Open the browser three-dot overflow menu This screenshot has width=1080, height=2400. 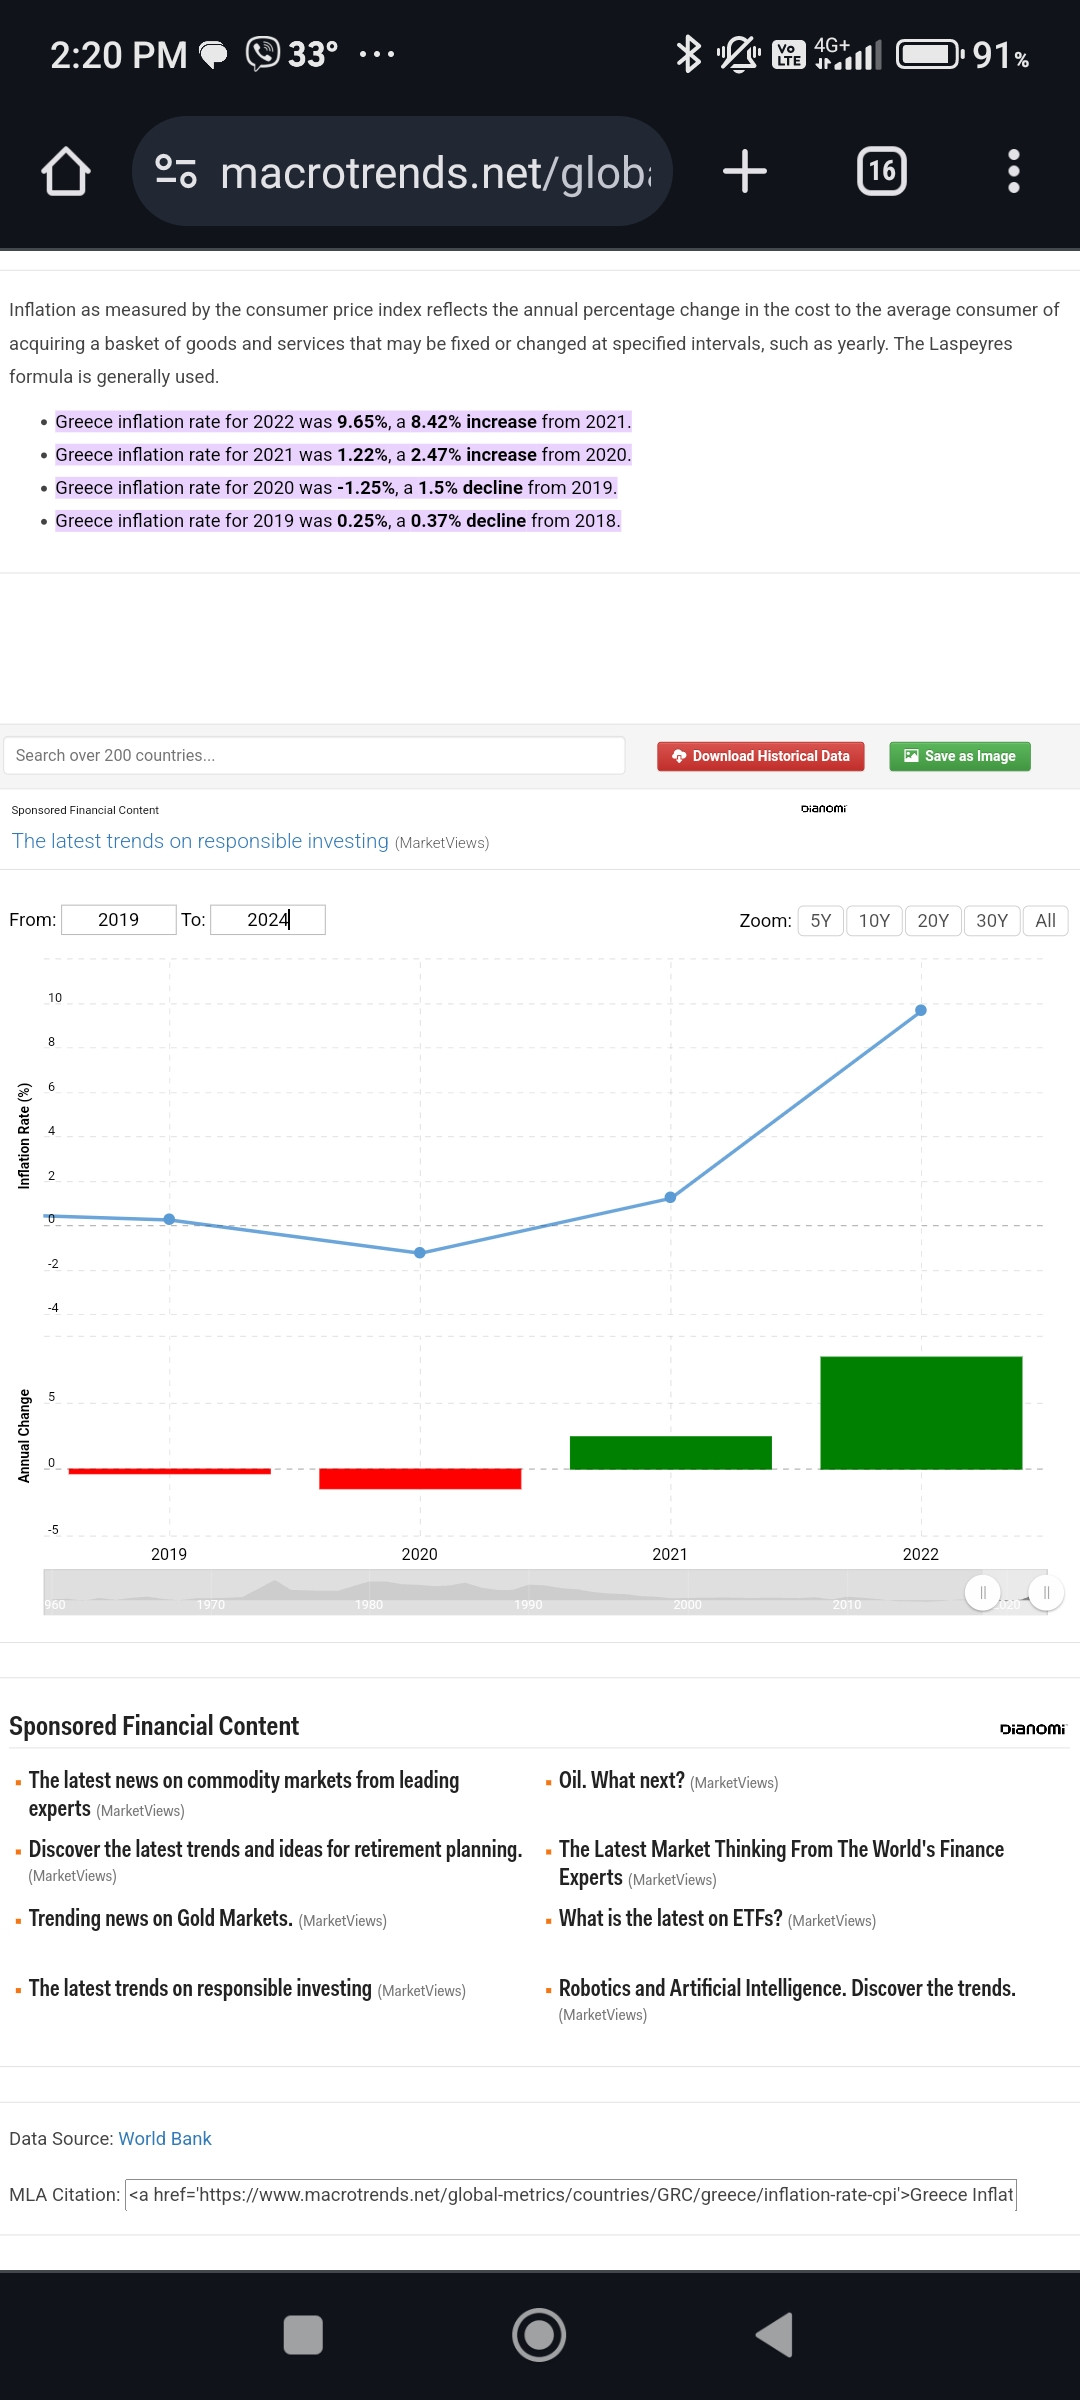(x=1013, y=172)
